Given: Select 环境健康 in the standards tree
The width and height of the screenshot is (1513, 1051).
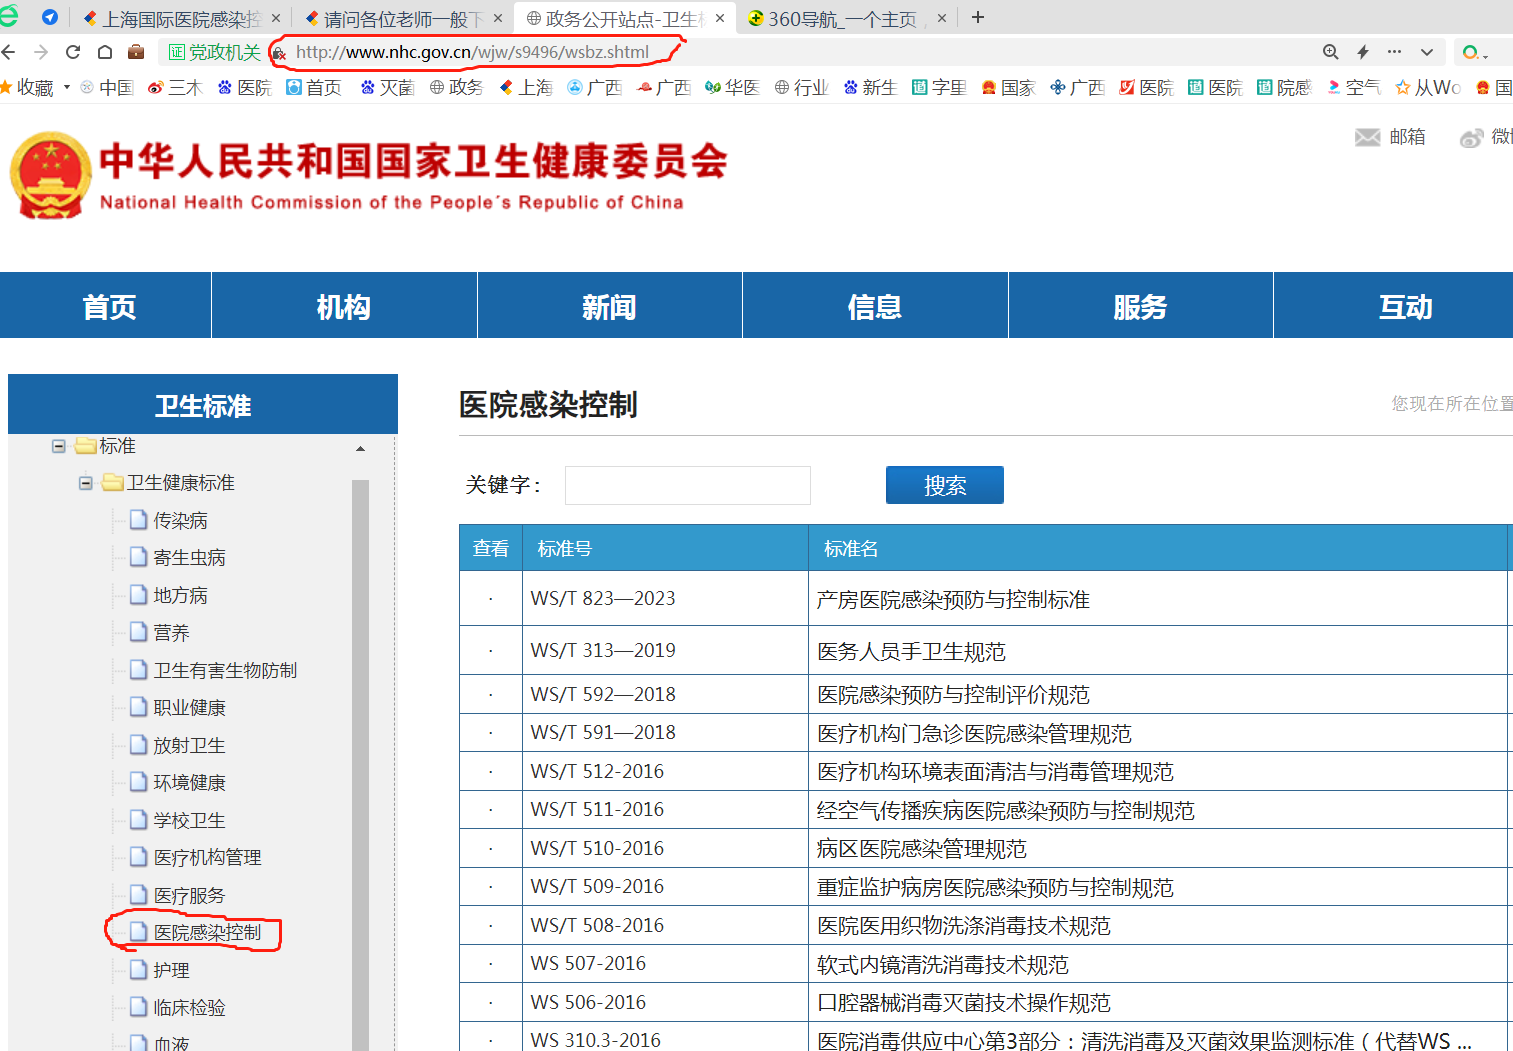Looking at the screenshot, I should pos(189,782).
